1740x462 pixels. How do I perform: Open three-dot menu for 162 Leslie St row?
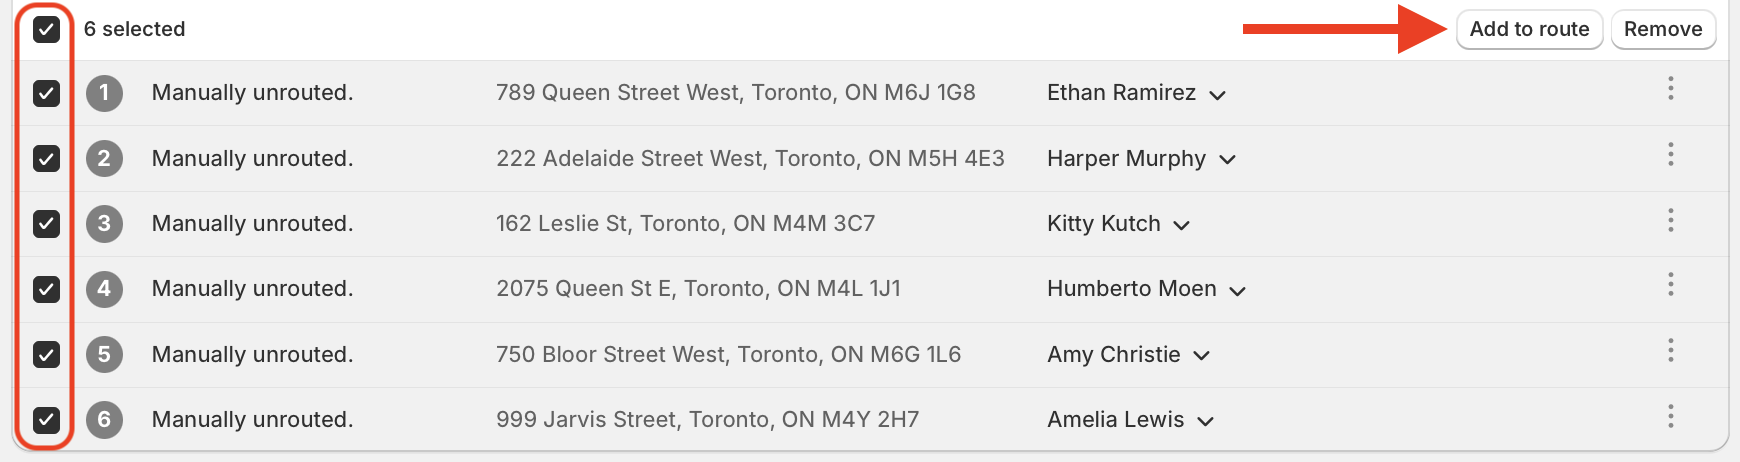click(1670, 220)
